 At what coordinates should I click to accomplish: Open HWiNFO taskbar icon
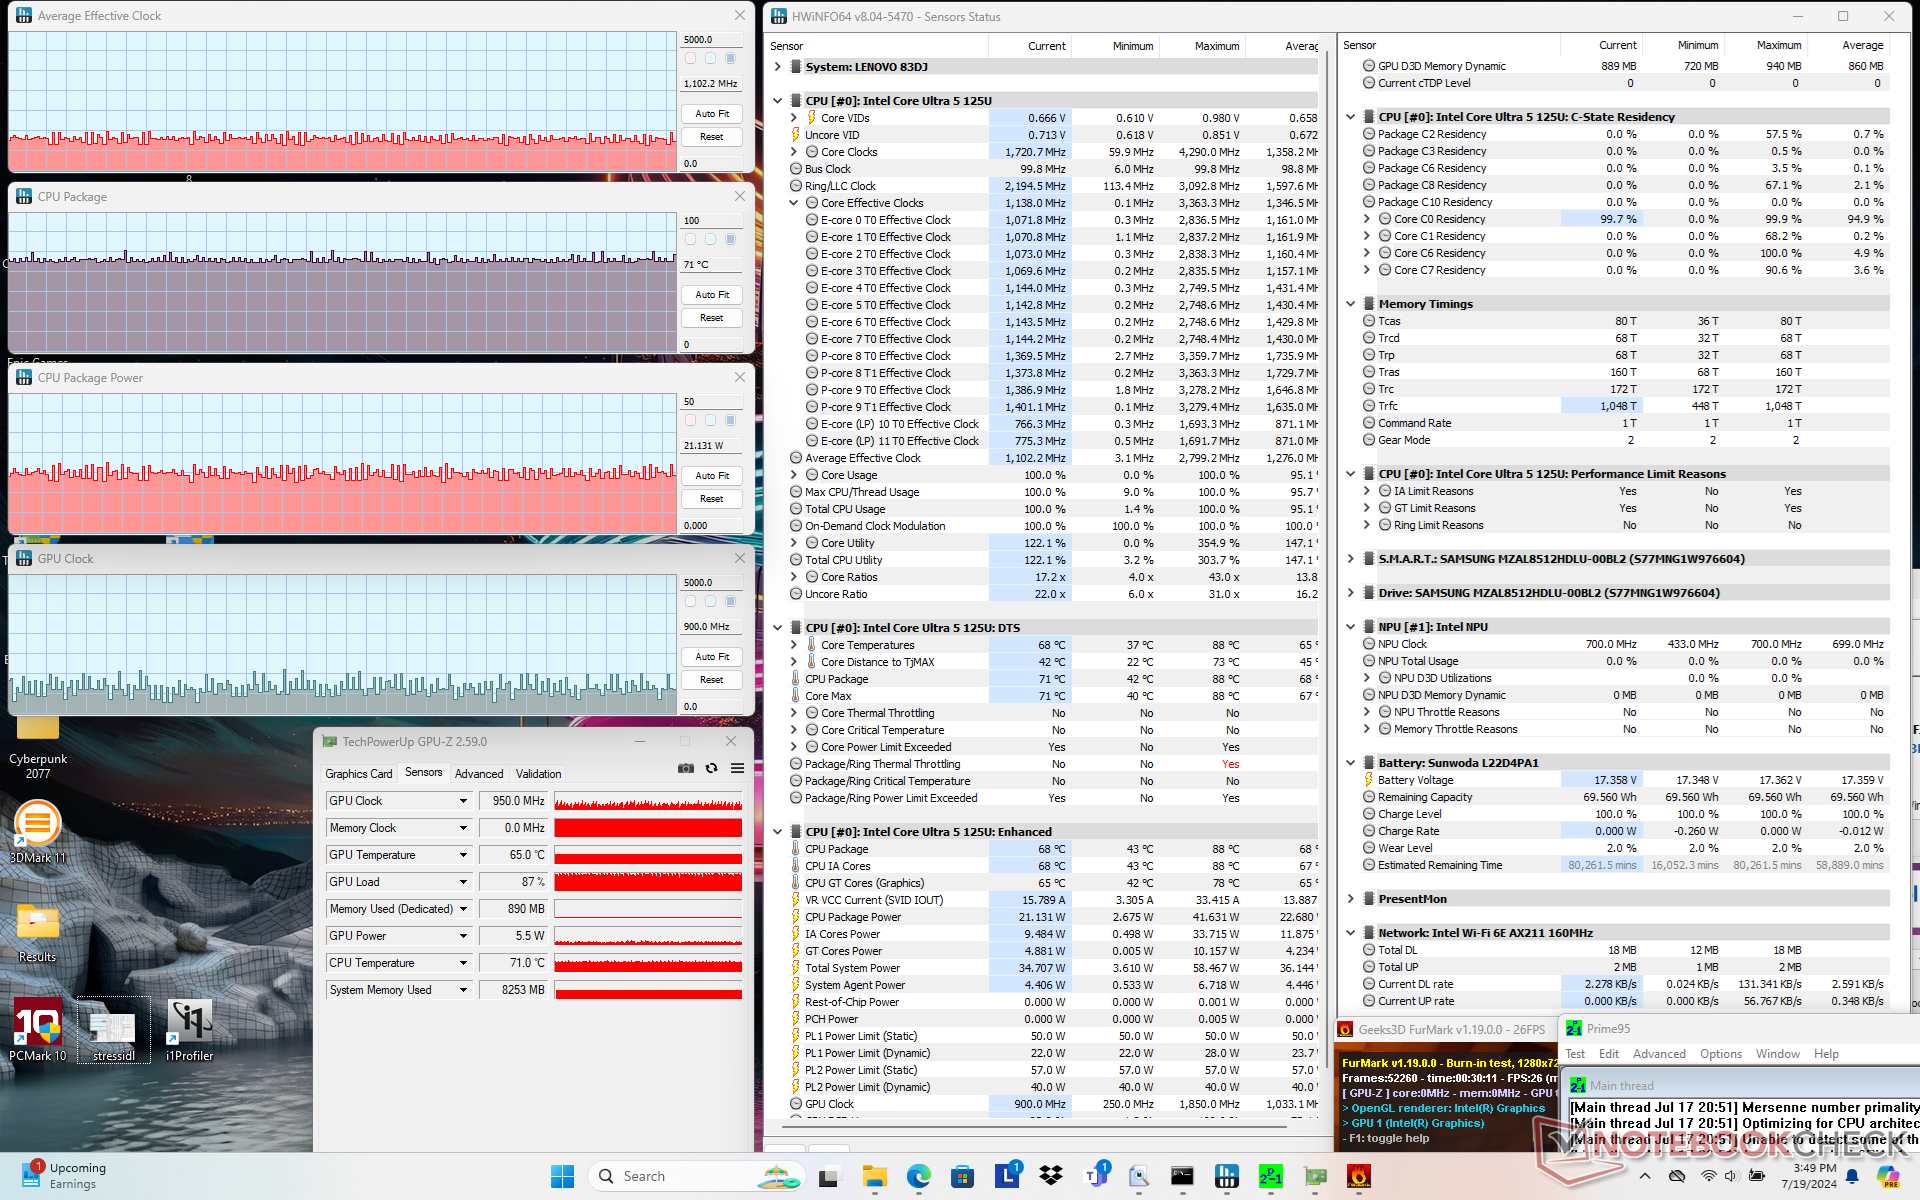(x=1227, y=1177)
